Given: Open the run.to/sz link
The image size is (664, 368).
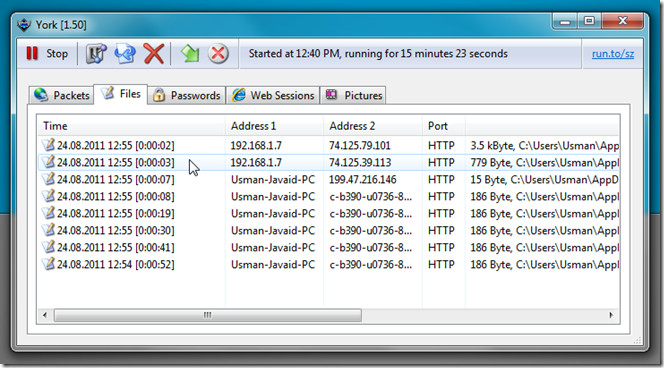Looking at the screenshot, I should click(x=613, y=54).
